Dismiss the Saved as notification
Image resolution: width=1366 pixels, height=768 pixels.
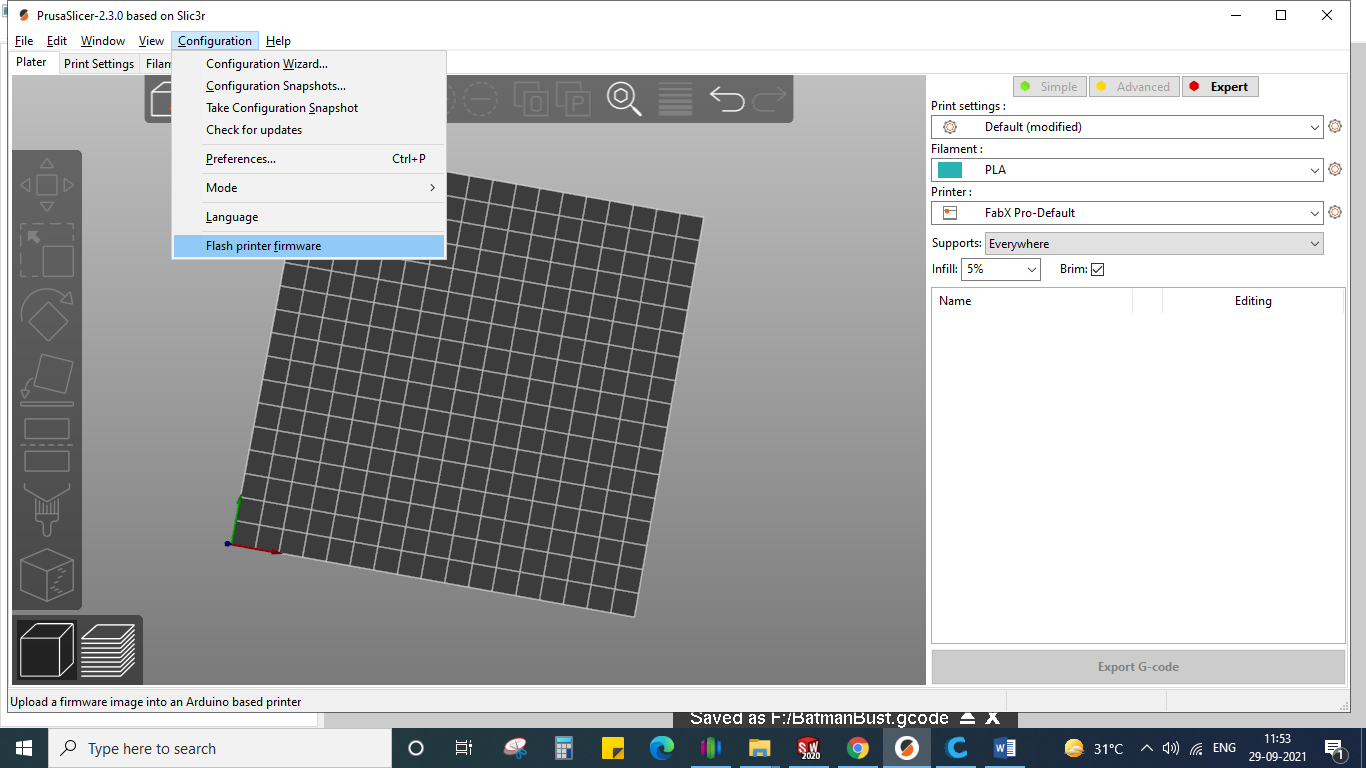pos(992,718)
